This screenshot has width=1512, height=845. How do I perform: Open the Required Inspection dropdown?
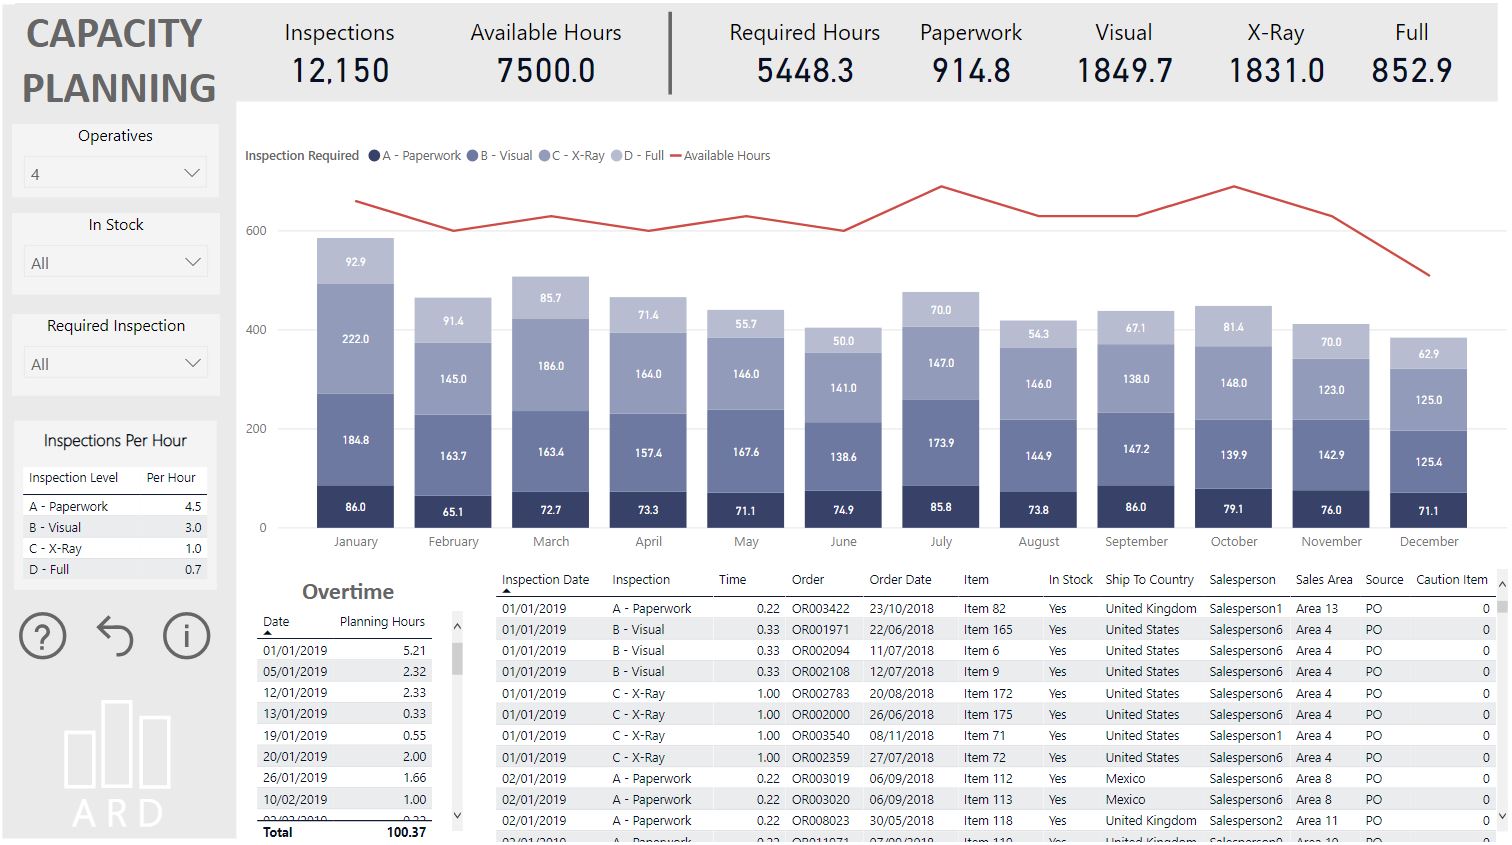point(191,363)
